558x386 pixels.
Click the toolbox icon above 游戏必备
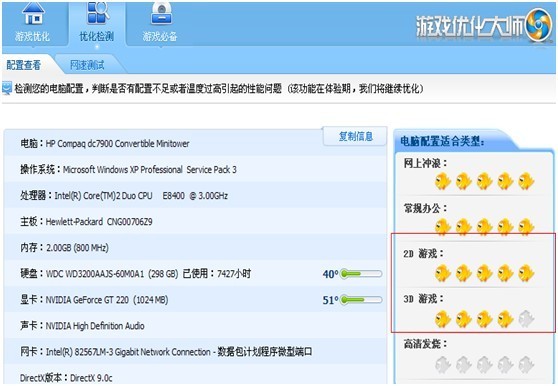[162, 14]
